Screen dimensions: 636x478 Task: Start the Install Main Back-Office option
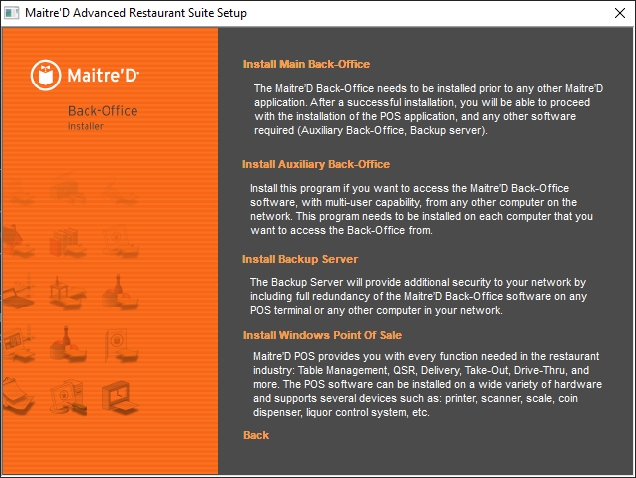(306, 64)
